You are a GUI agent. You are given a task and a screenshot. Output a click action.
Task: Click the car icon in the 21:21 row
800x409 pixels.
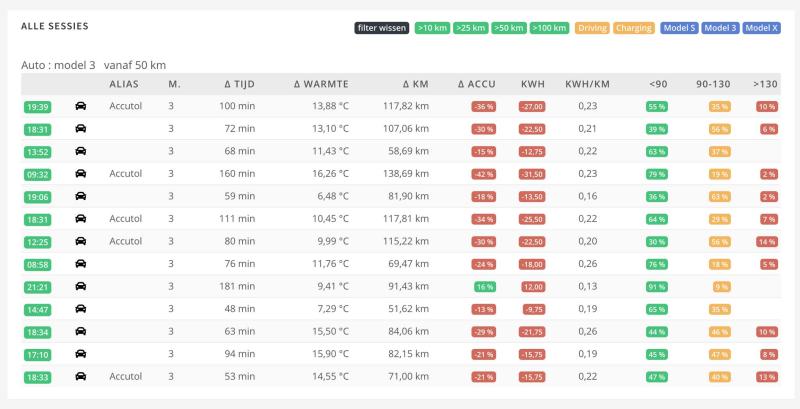pyautogui.click(x=81, y=286)
